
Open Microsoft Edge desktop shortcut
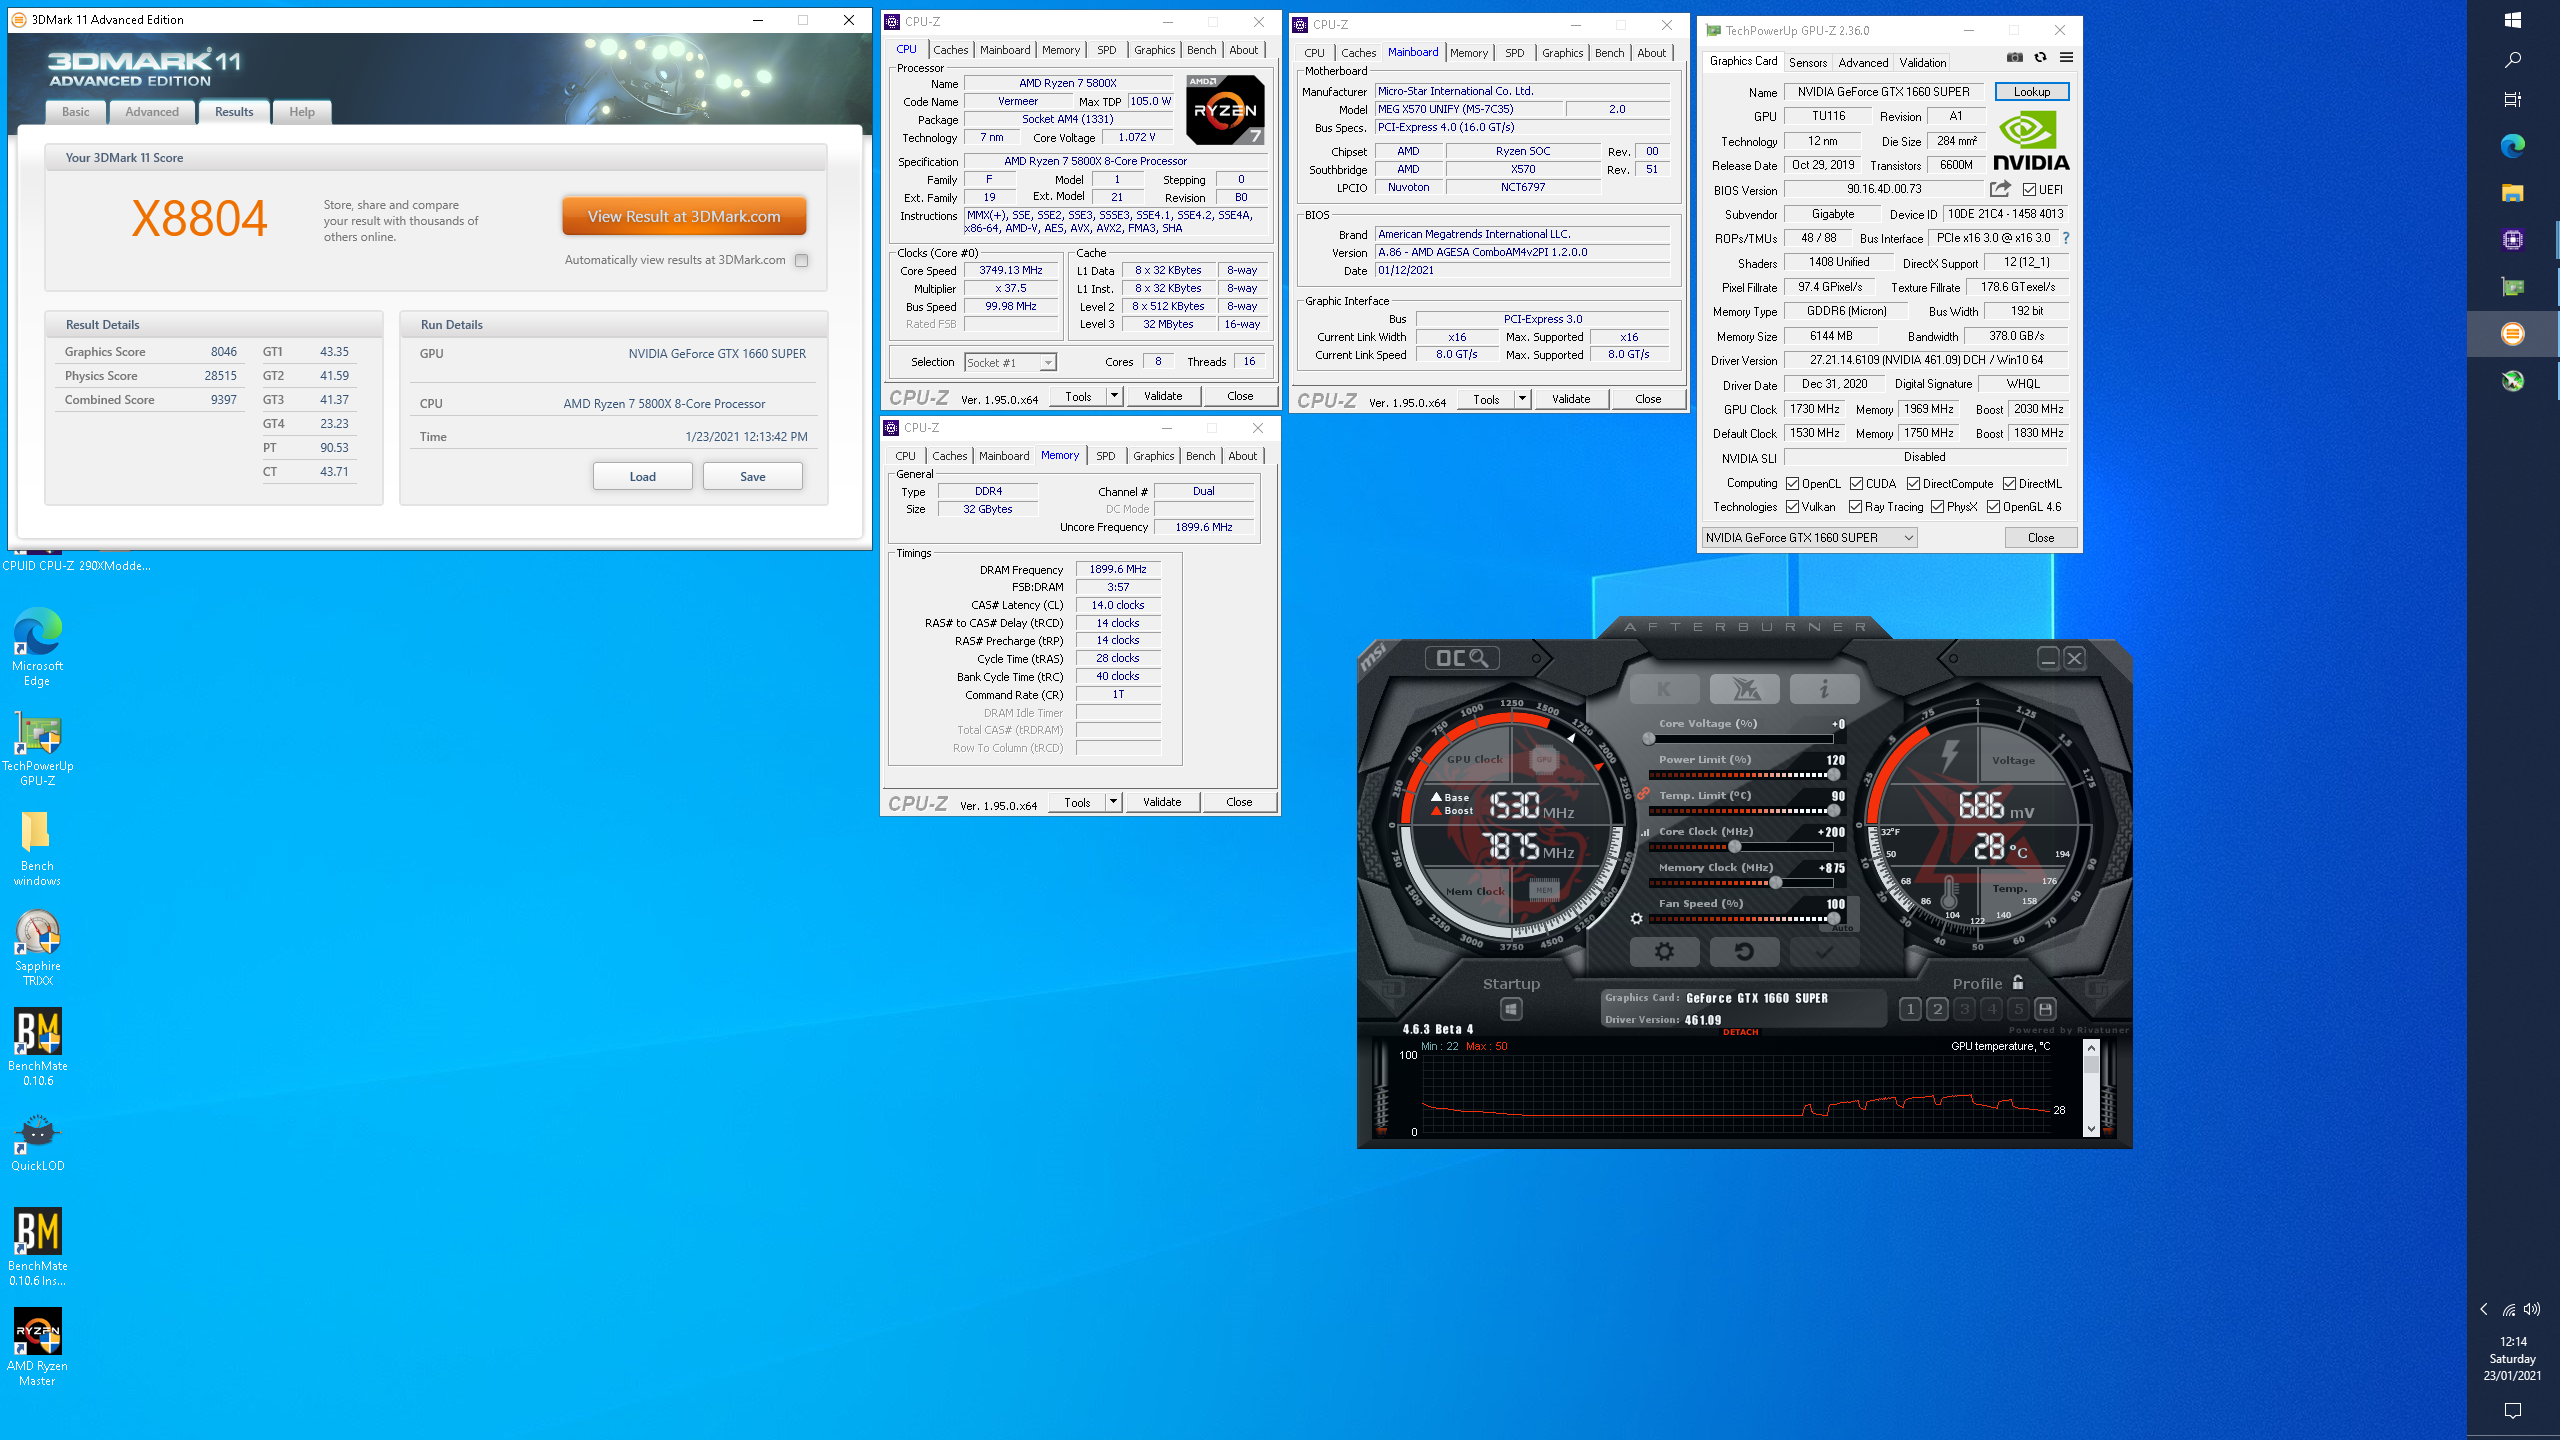37,647
